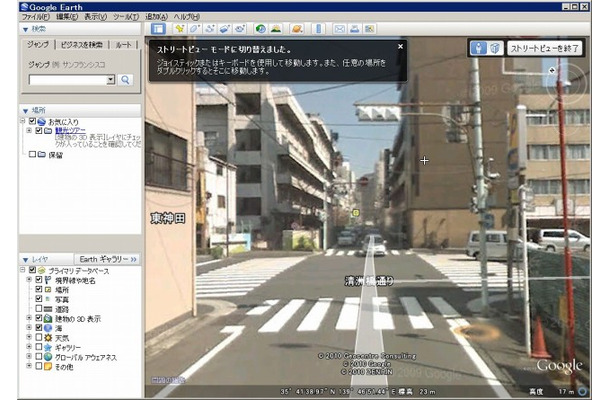Click the jump search text field
The height and width of the screenshot is (400, 610).
(68, 80)
